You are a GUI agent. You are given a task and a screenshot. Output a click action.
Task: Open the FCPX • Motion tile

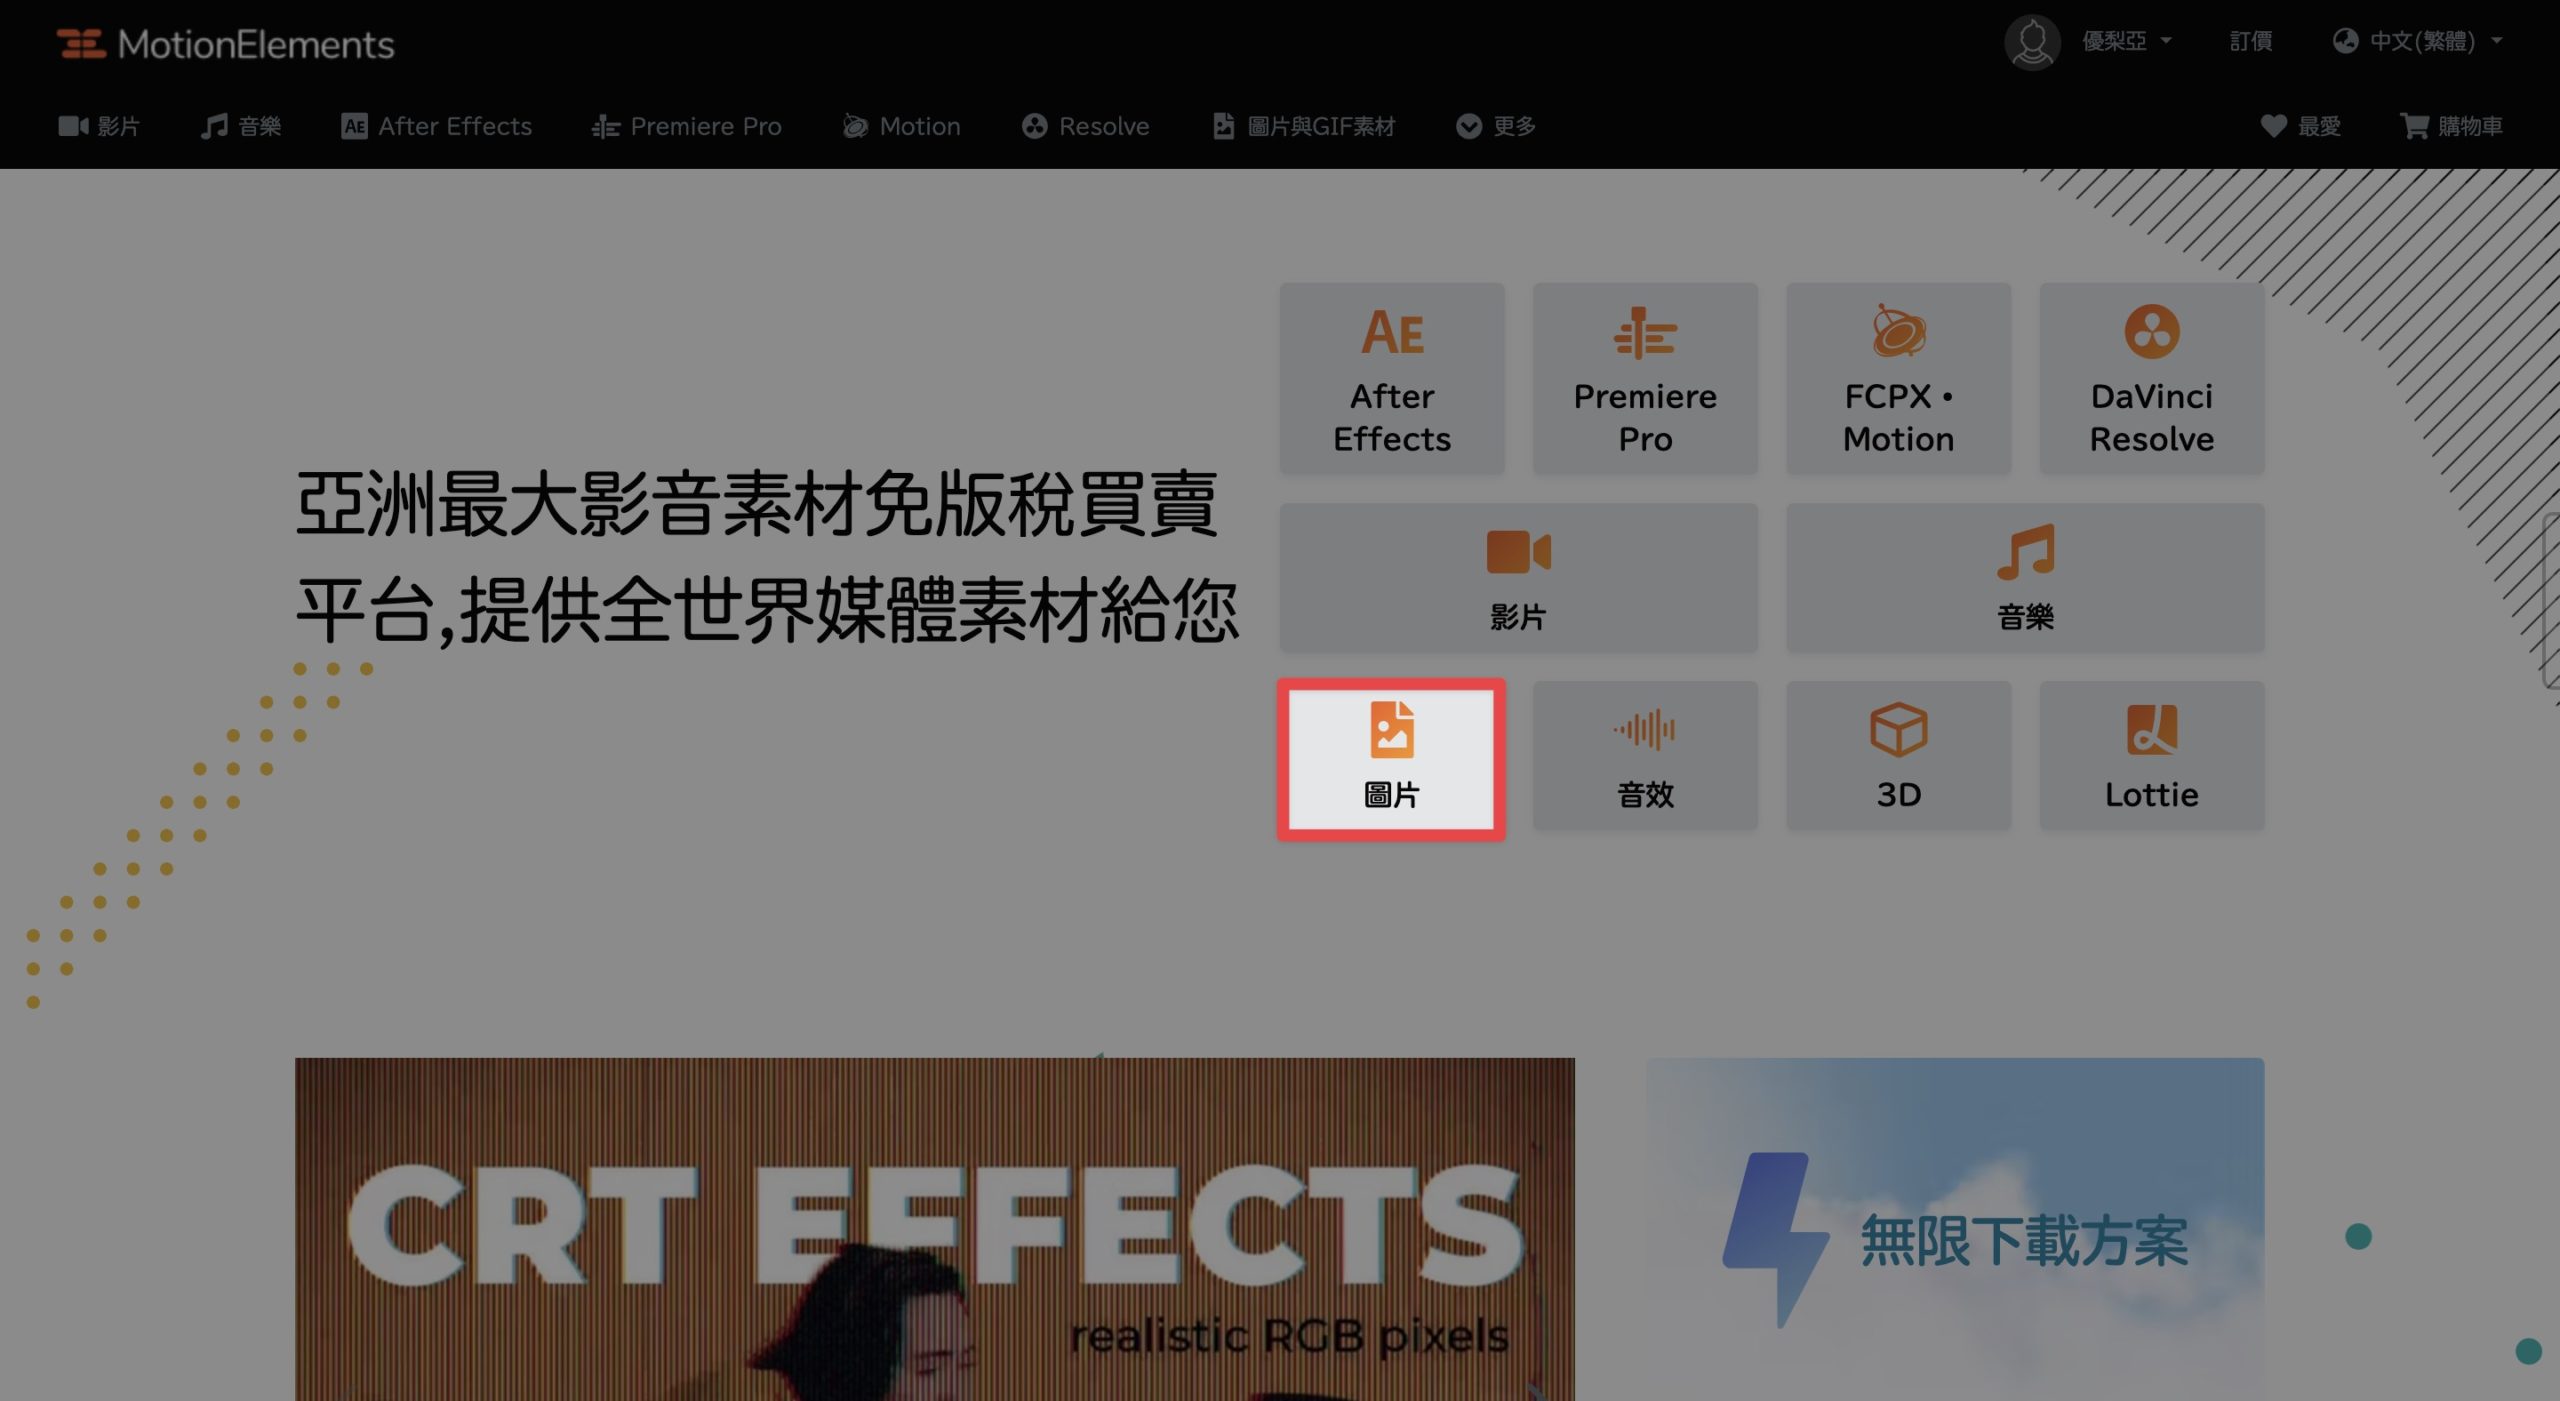pyautogui.click(x=1898, y=378)
